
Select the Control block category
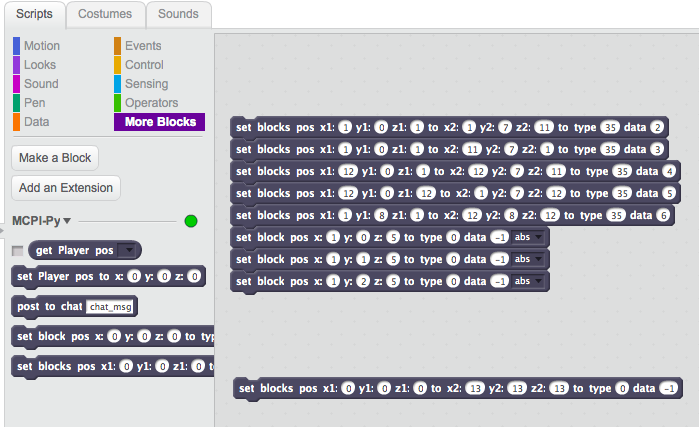tap(144, 65)
